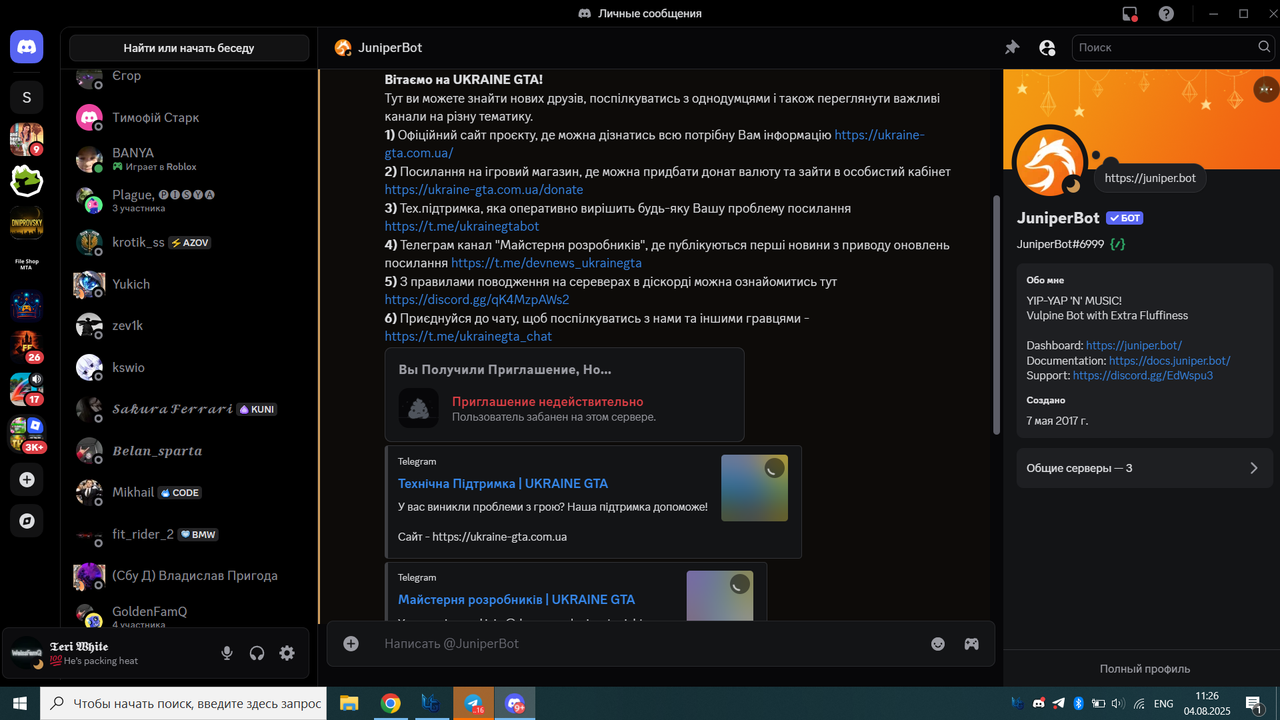The image size is (1280, 720).
Task: Add a server with the plus icon
Action: pos(27,480)
